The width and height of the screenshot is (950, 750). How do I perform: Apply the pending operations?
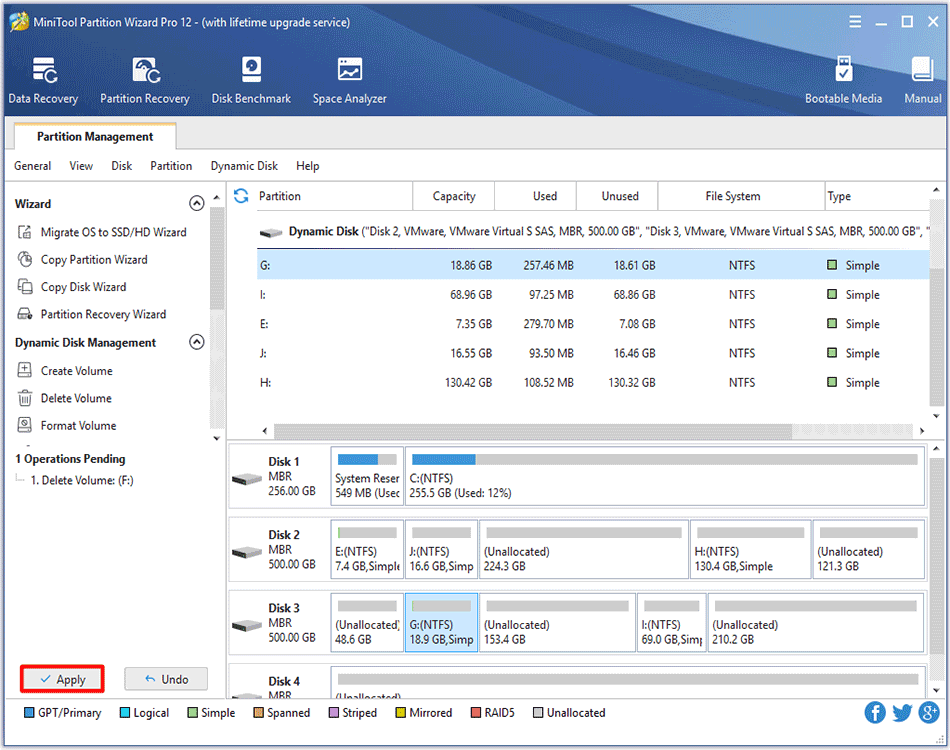(x=62, y=679)
